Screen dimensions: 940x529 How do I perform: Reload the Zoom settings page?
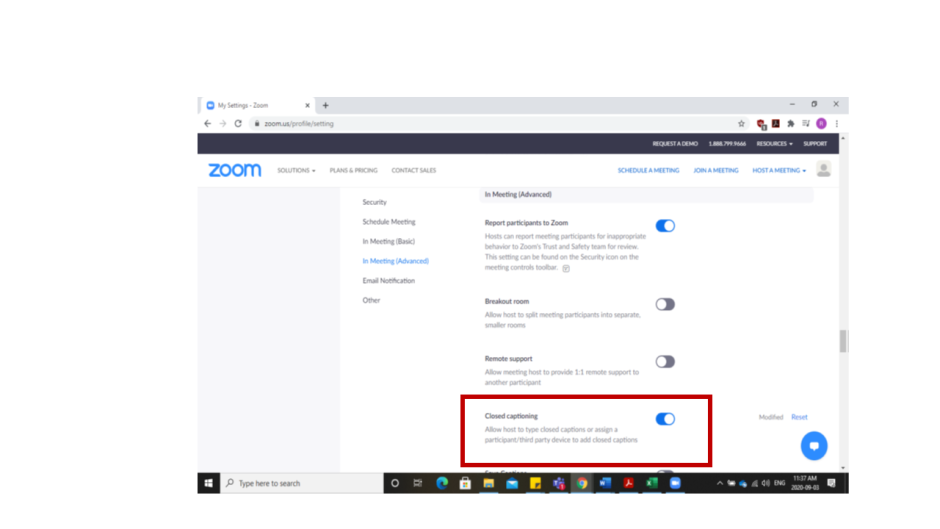point(238,124)
